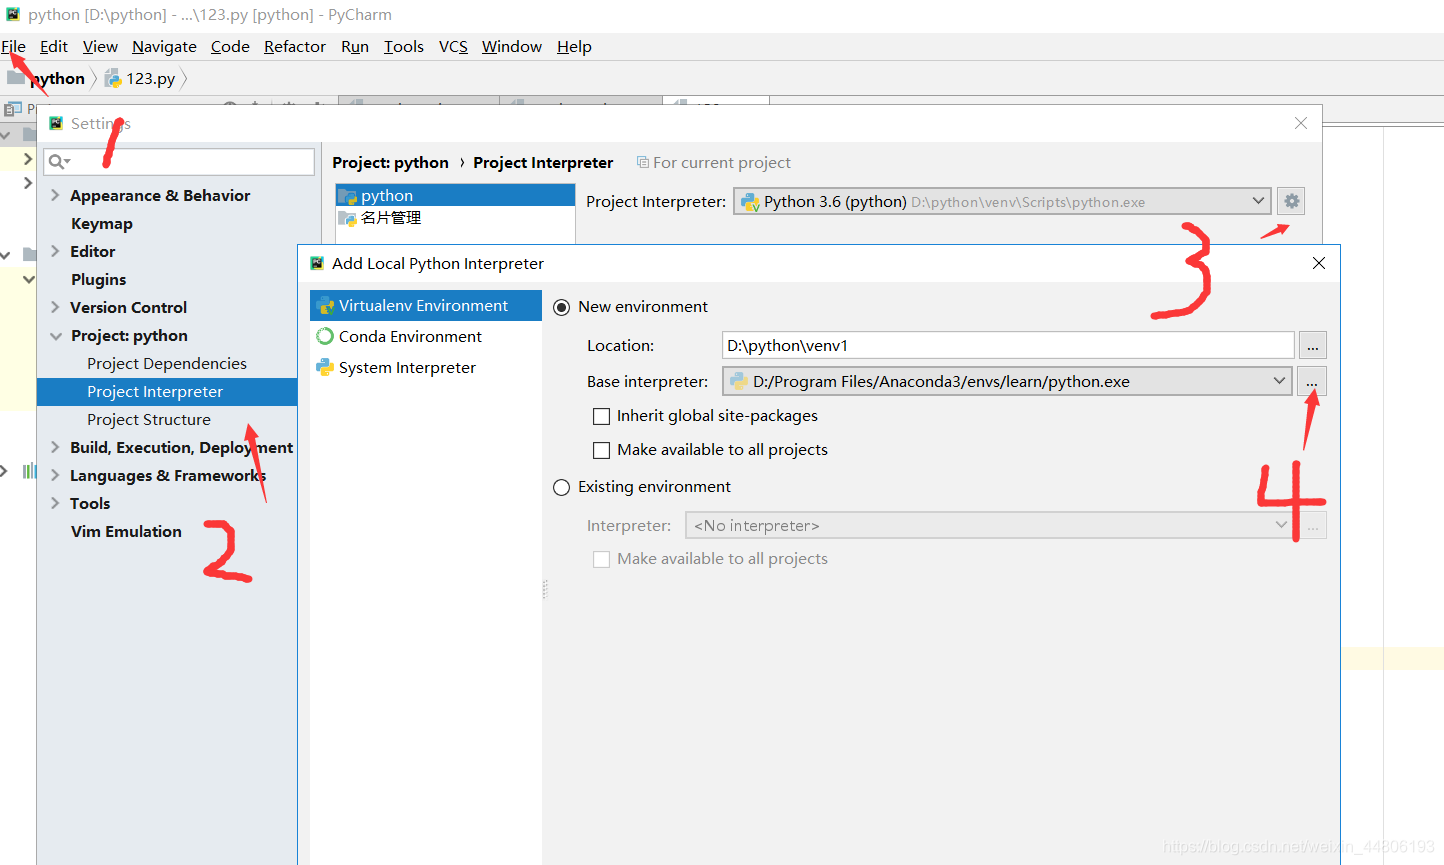The width and height of the screenshot is (1444, 865).
Task: Browse for the Base interpreter path
Action: (1312, 382)
